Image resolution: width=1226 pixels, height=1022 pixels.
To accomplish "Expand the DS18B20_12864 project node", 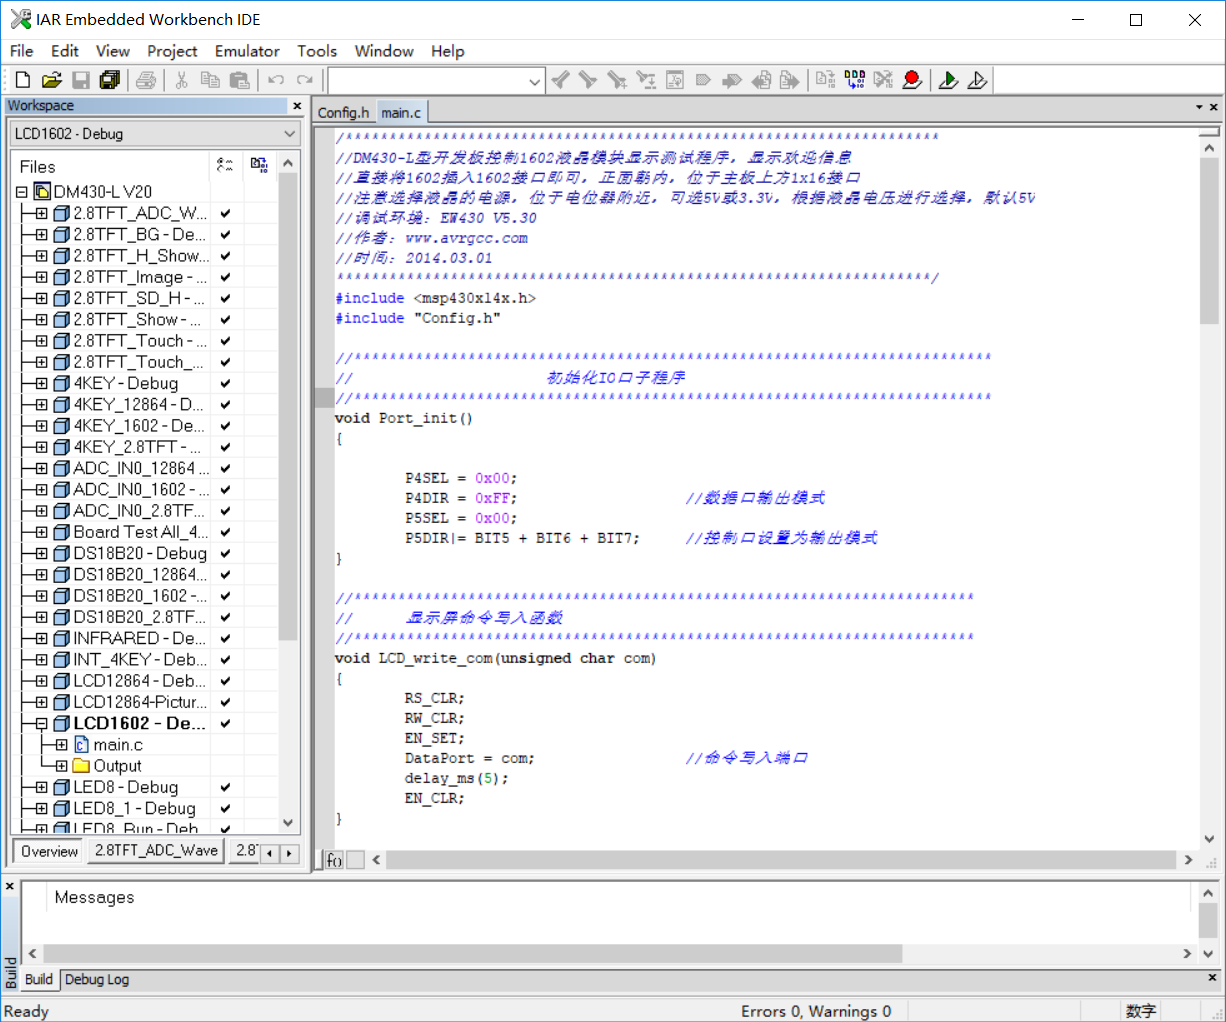I will 41,575.
